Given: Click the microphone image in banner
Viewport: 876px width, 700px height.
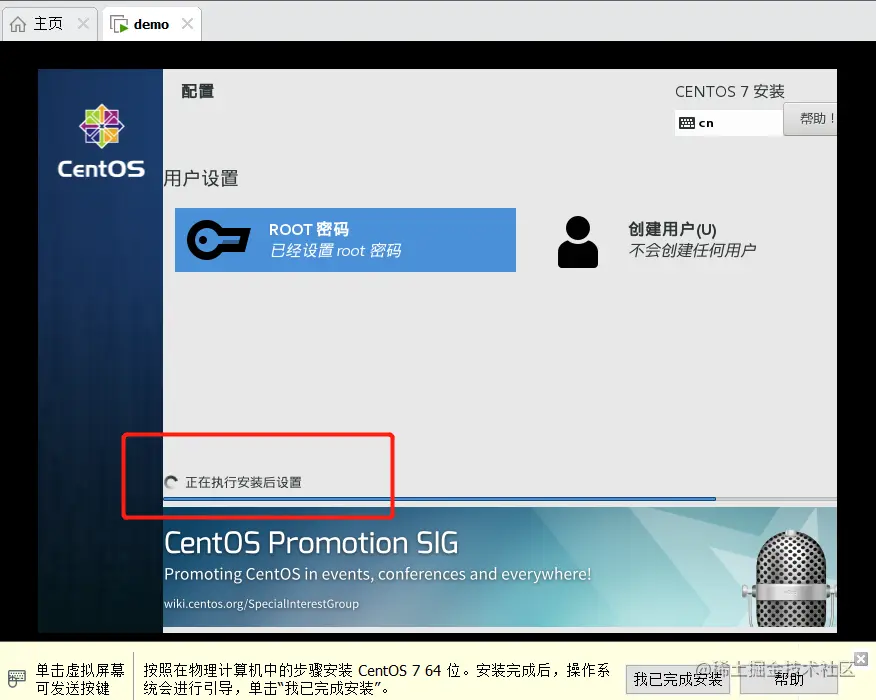Looking at the screenshot, I should 790,578.
